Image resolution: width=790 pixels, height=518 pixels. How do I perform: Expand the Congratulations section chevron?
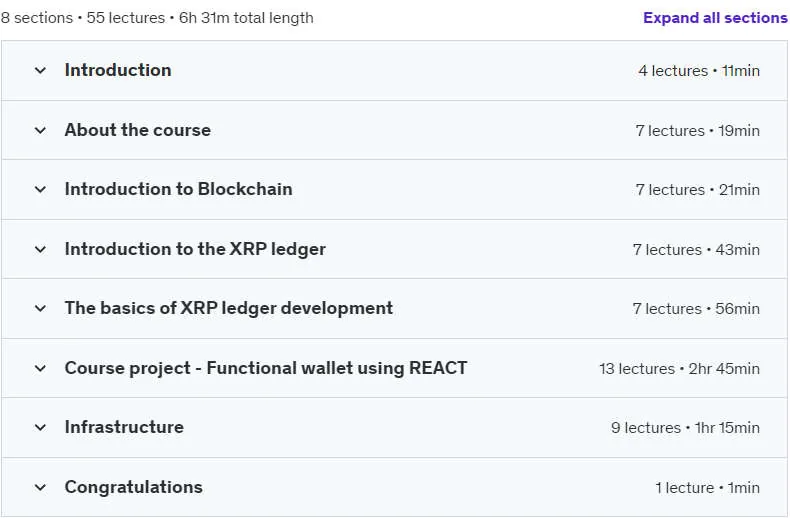(40, 487)
